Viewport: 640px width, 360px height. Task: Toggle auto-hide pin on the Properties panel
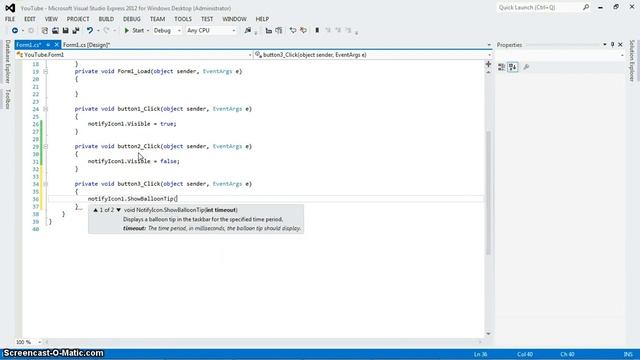click(612, 44)
